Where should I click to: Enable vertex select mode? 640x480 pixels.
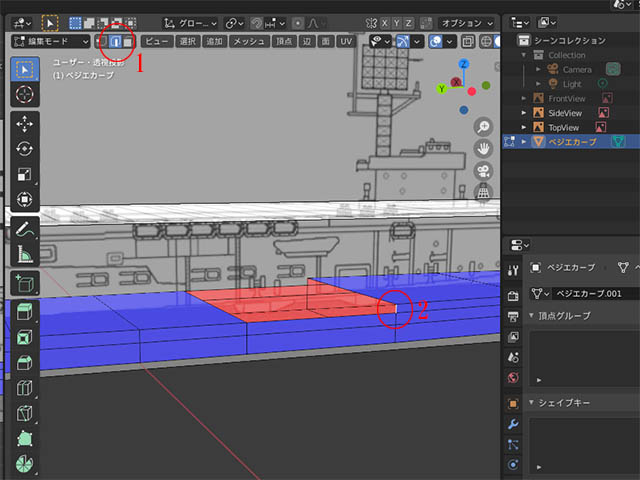[x=102, y=42]
